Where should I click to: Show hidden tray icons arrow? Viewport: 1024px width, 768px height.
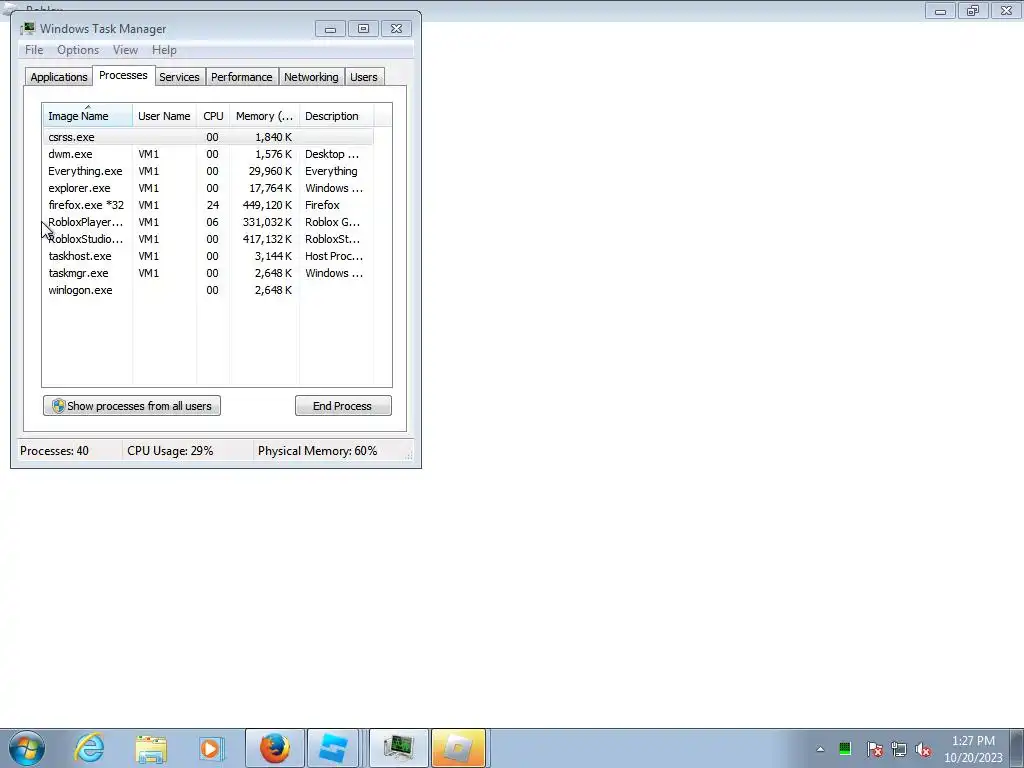820,749
